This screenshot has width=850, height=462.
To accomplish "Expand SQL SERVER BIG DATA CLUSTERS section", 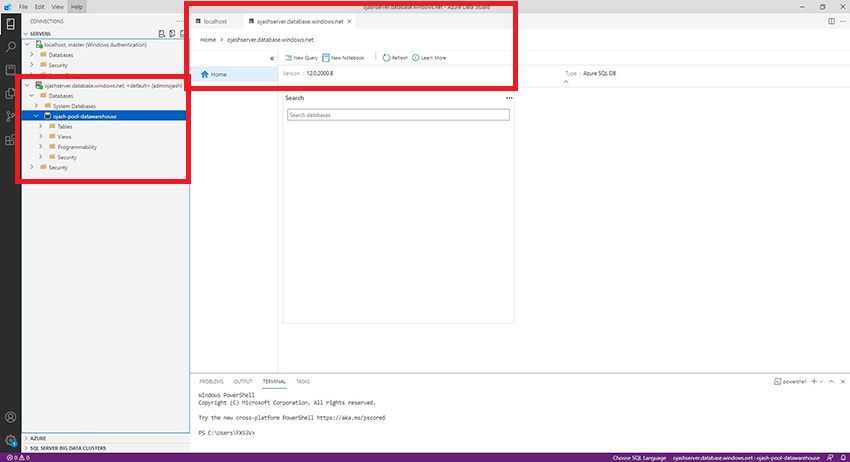I will [x=25, y=448].
